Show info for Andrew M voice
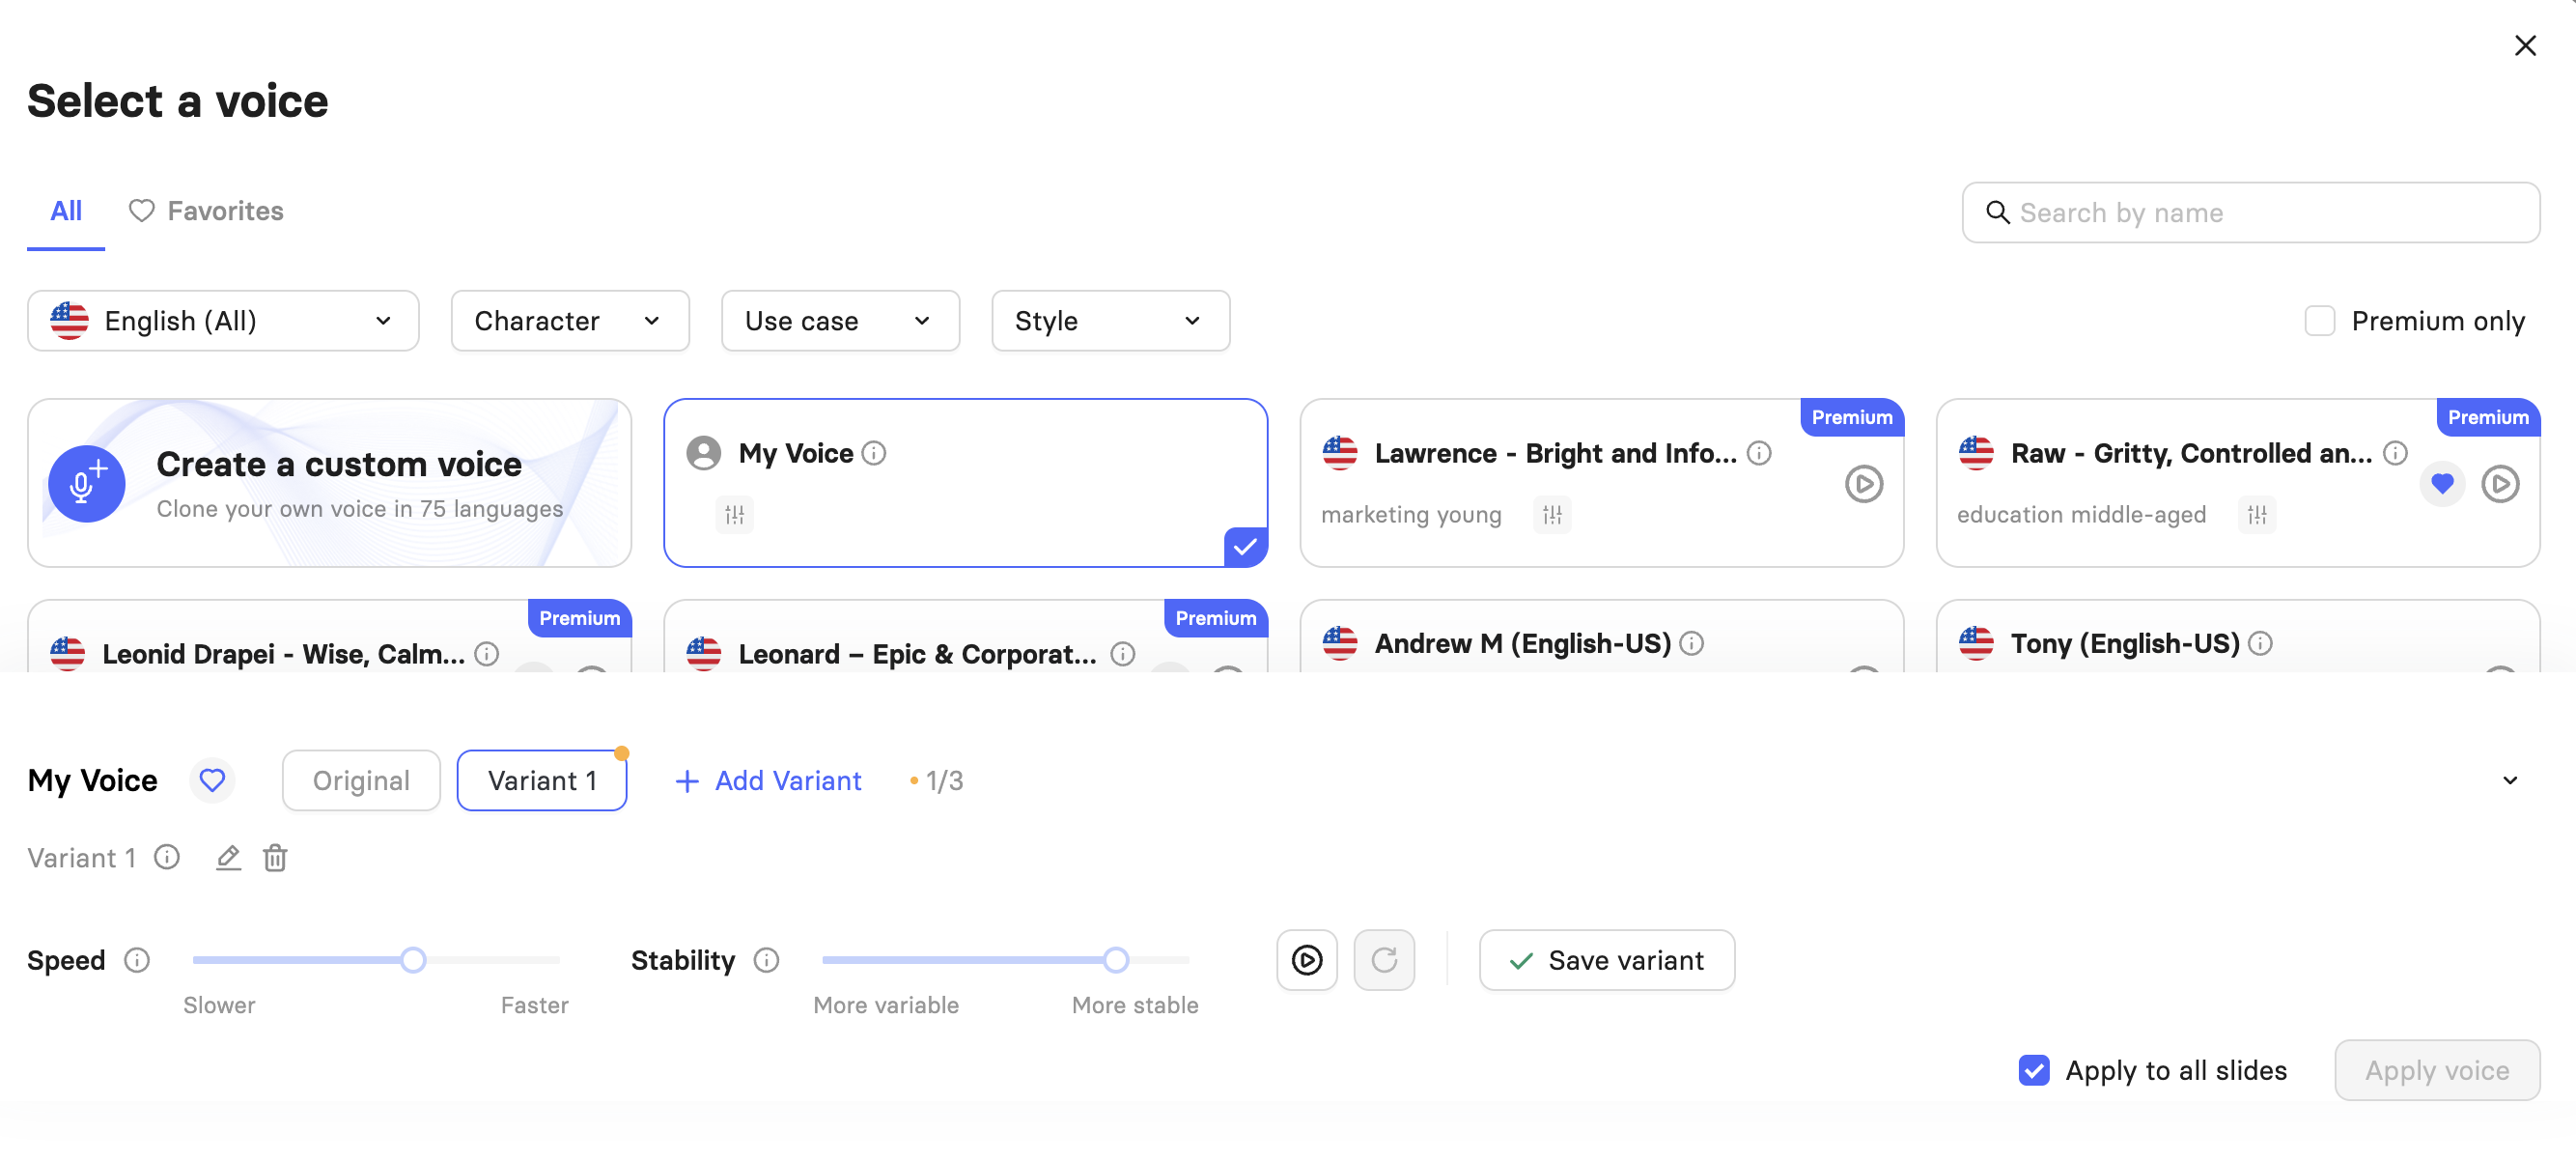This screenshot has width=2576, height=1161. [x=1691, y=644]
